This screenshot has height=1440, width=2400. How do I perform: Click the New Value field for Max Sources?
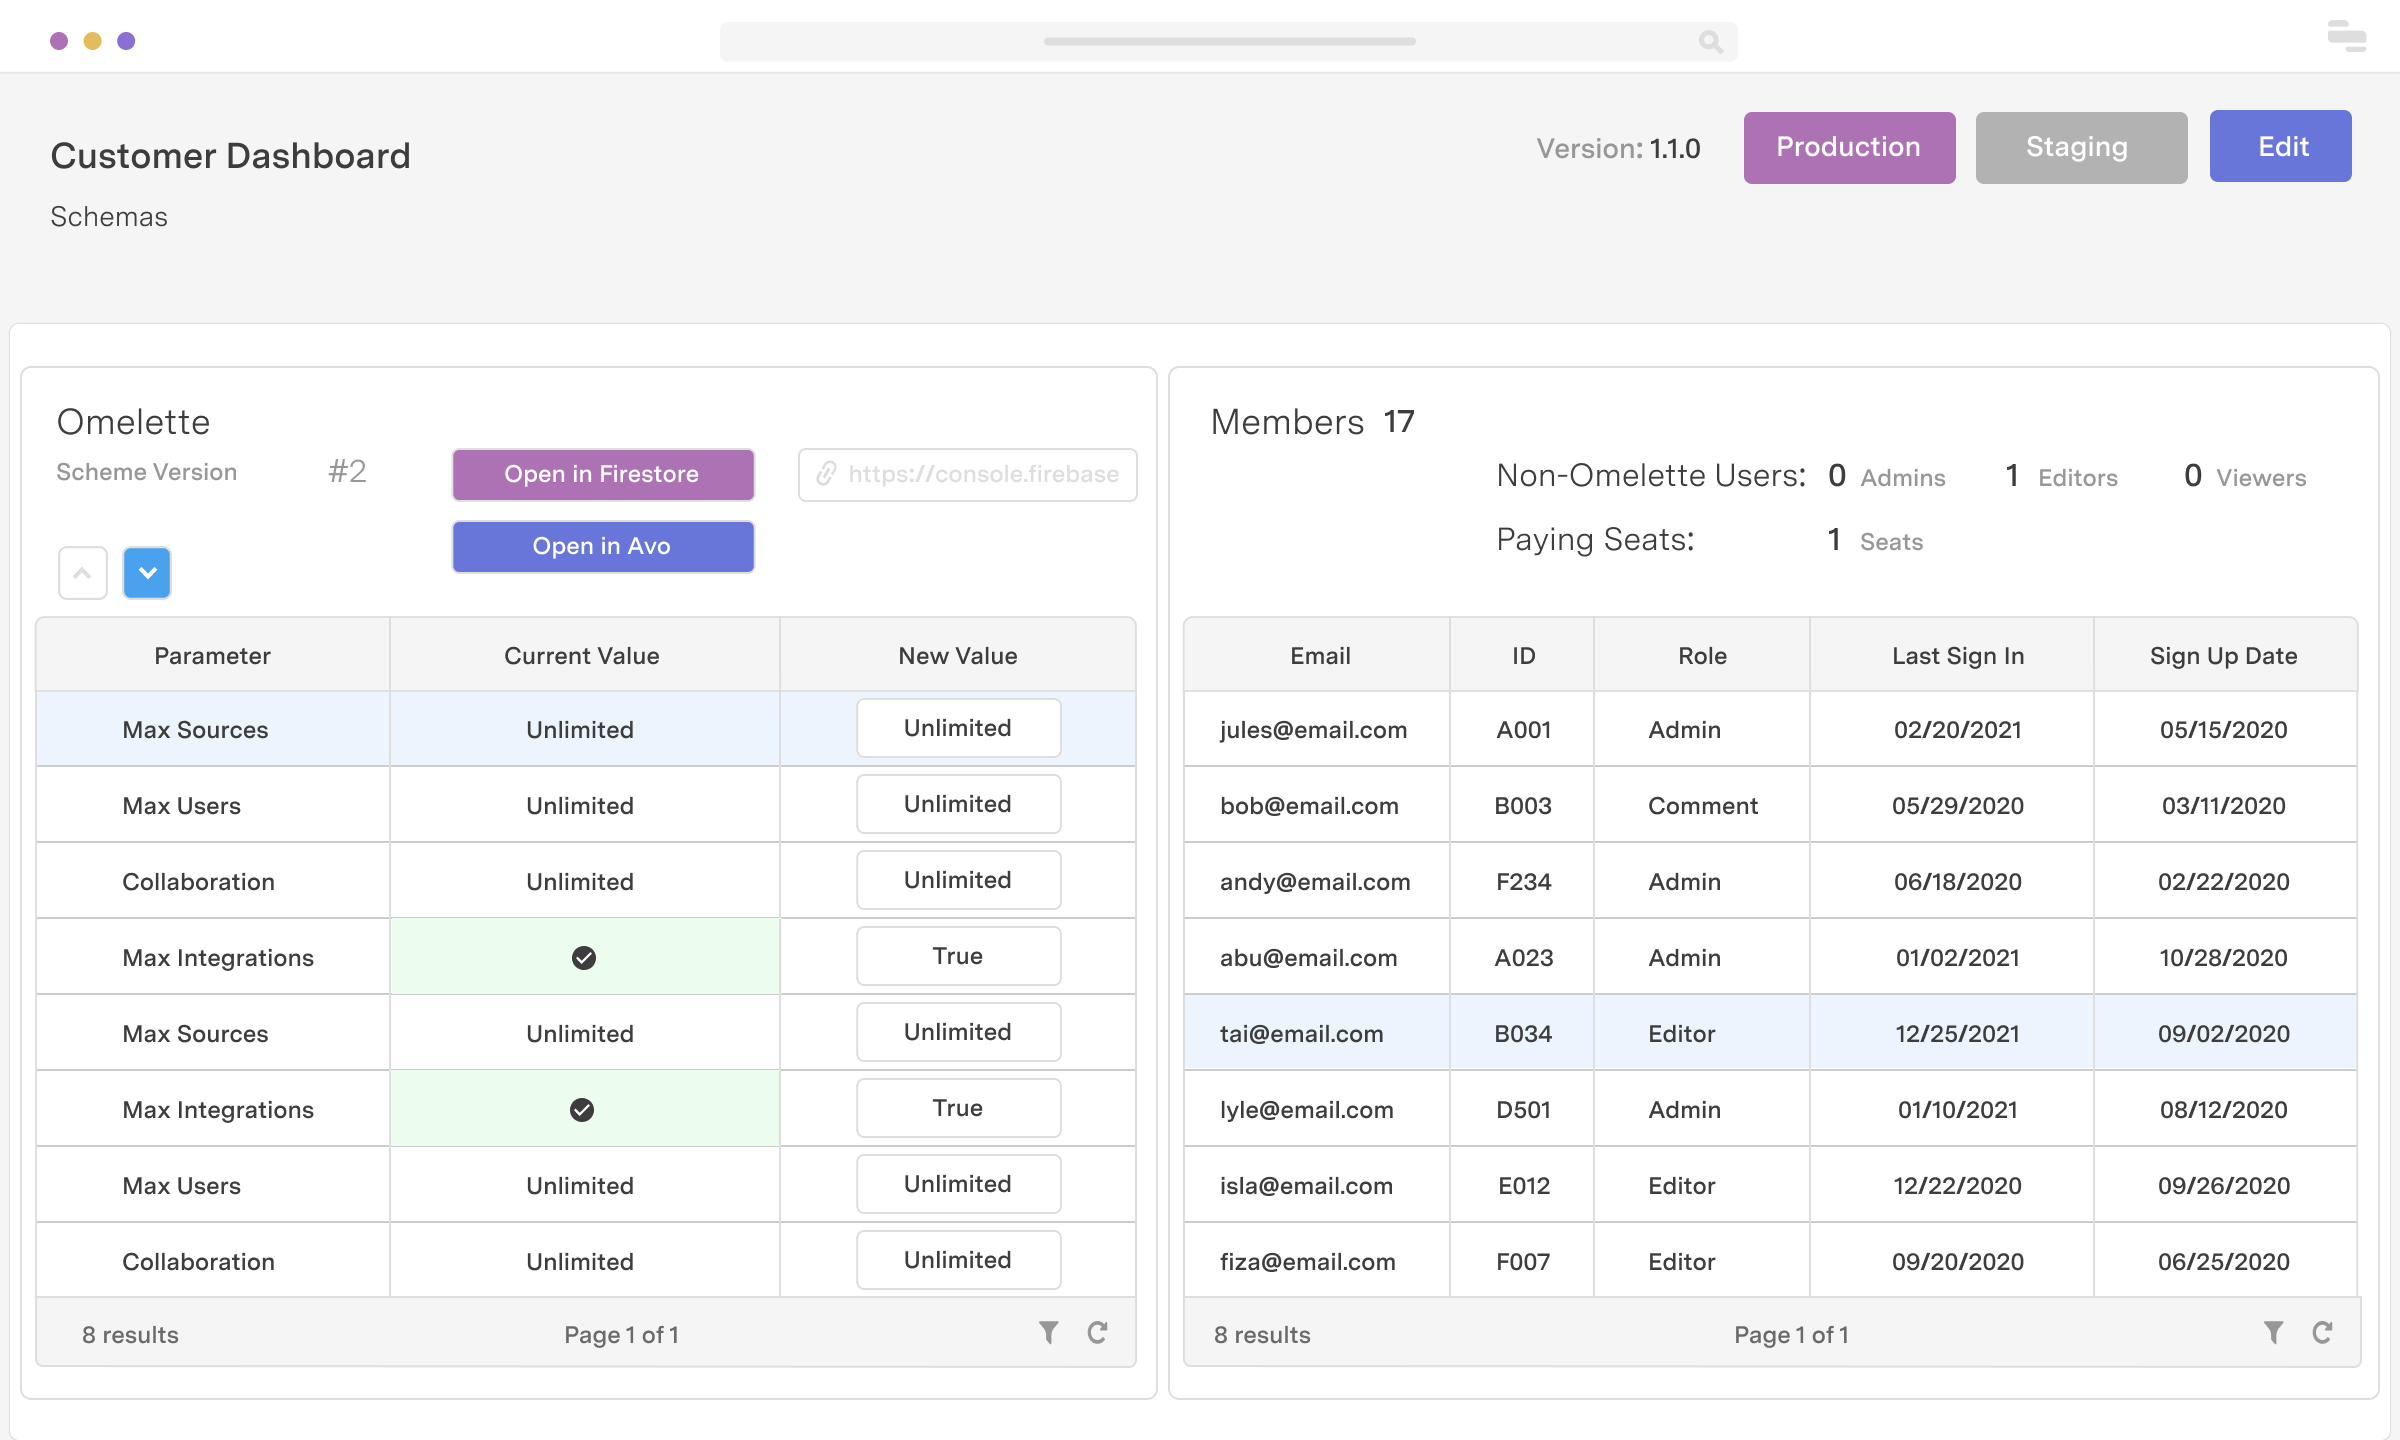coord(957,727)
